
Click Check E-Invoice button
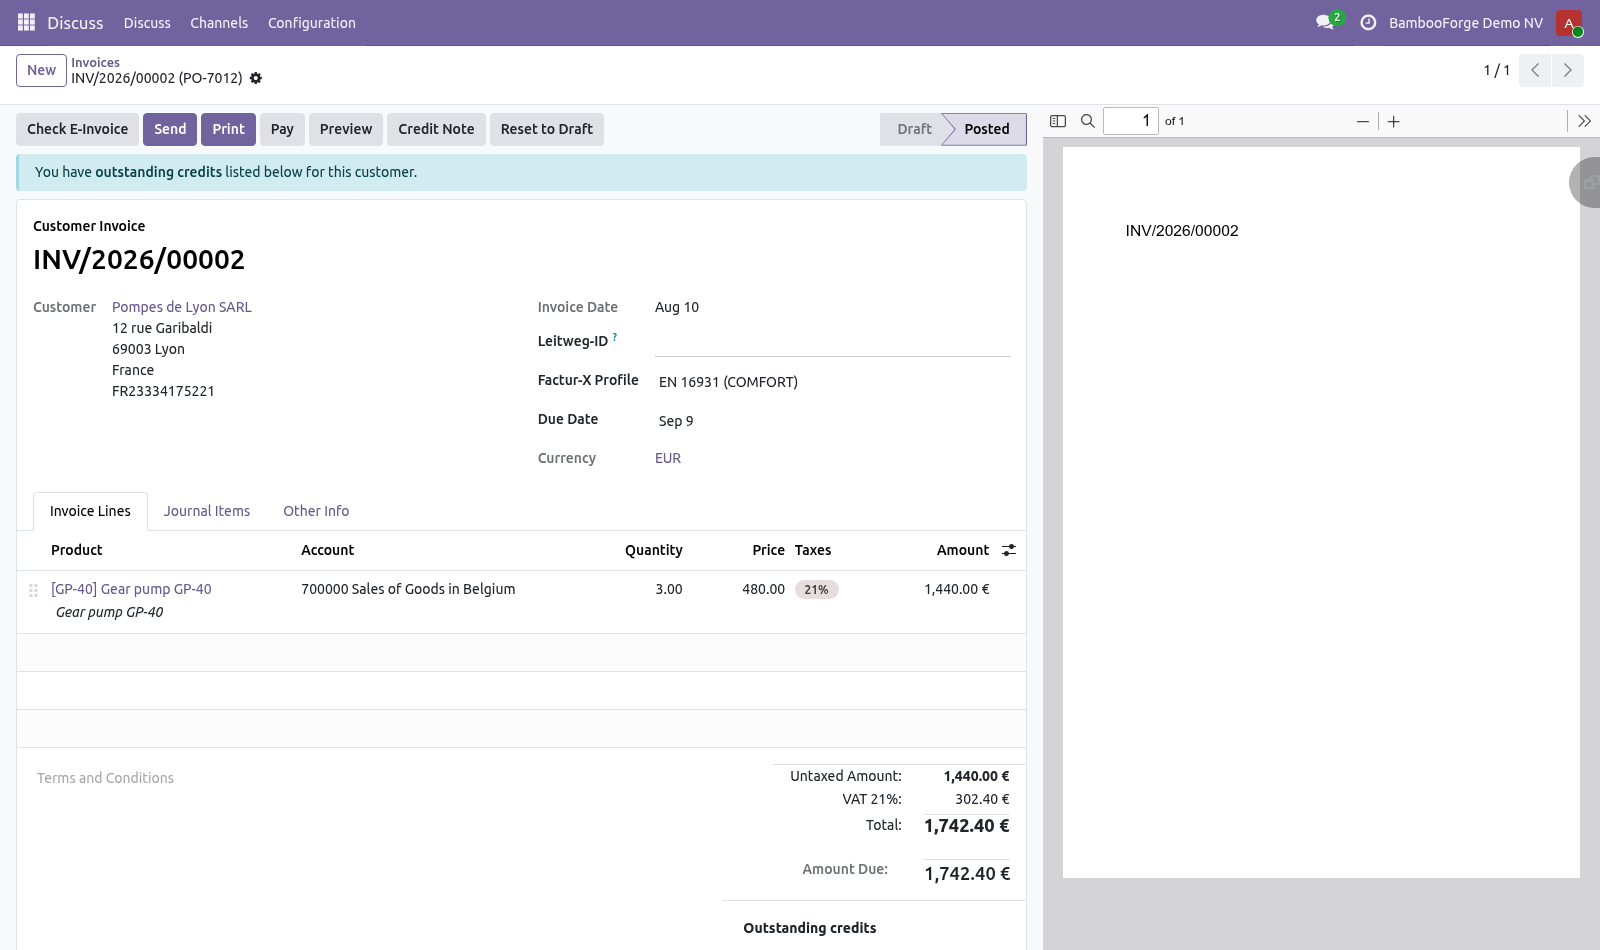pyautogui.click(x=77, y=129)
